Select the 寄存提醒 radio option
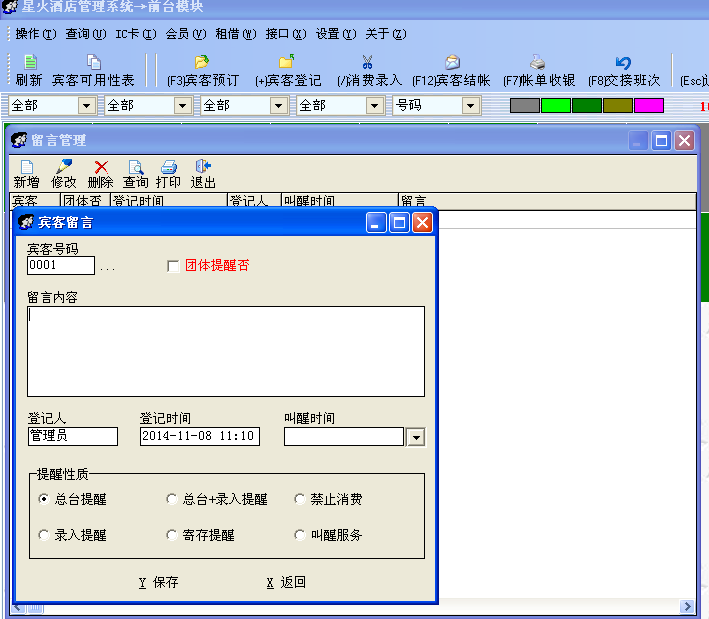 172,535
